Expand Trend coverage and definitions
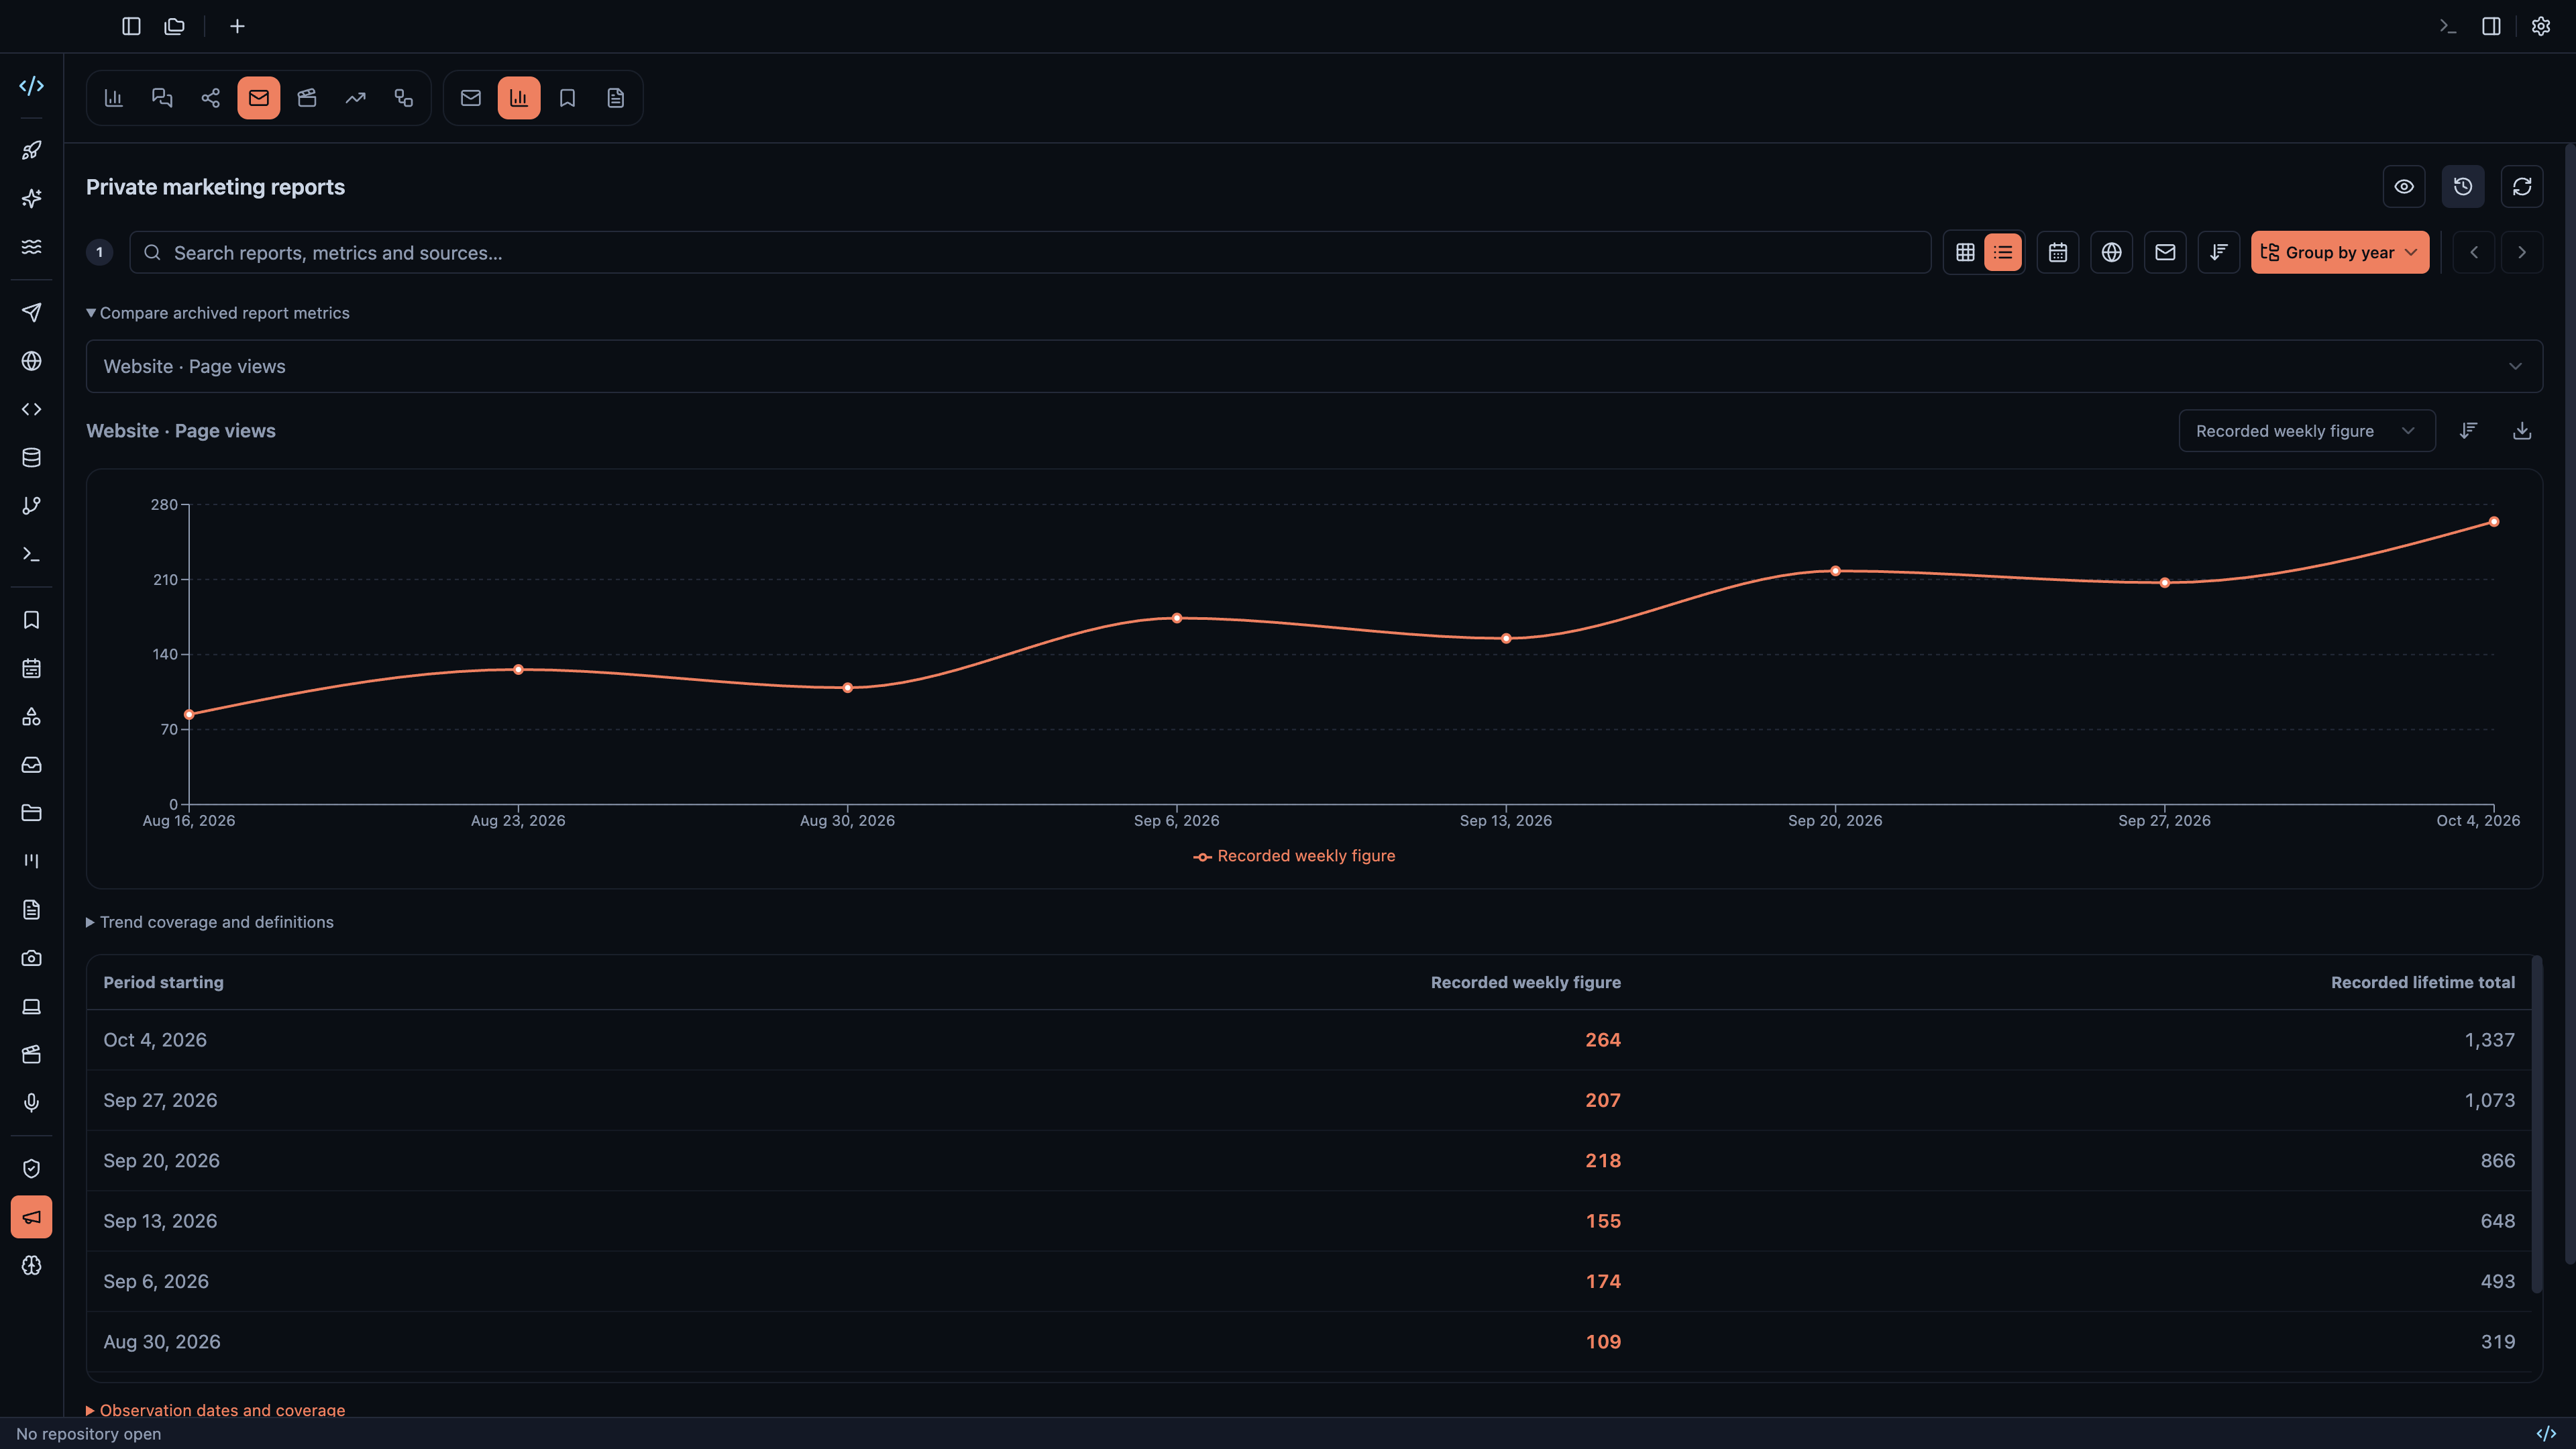The image size is (2576, 1449). point(210,922)
